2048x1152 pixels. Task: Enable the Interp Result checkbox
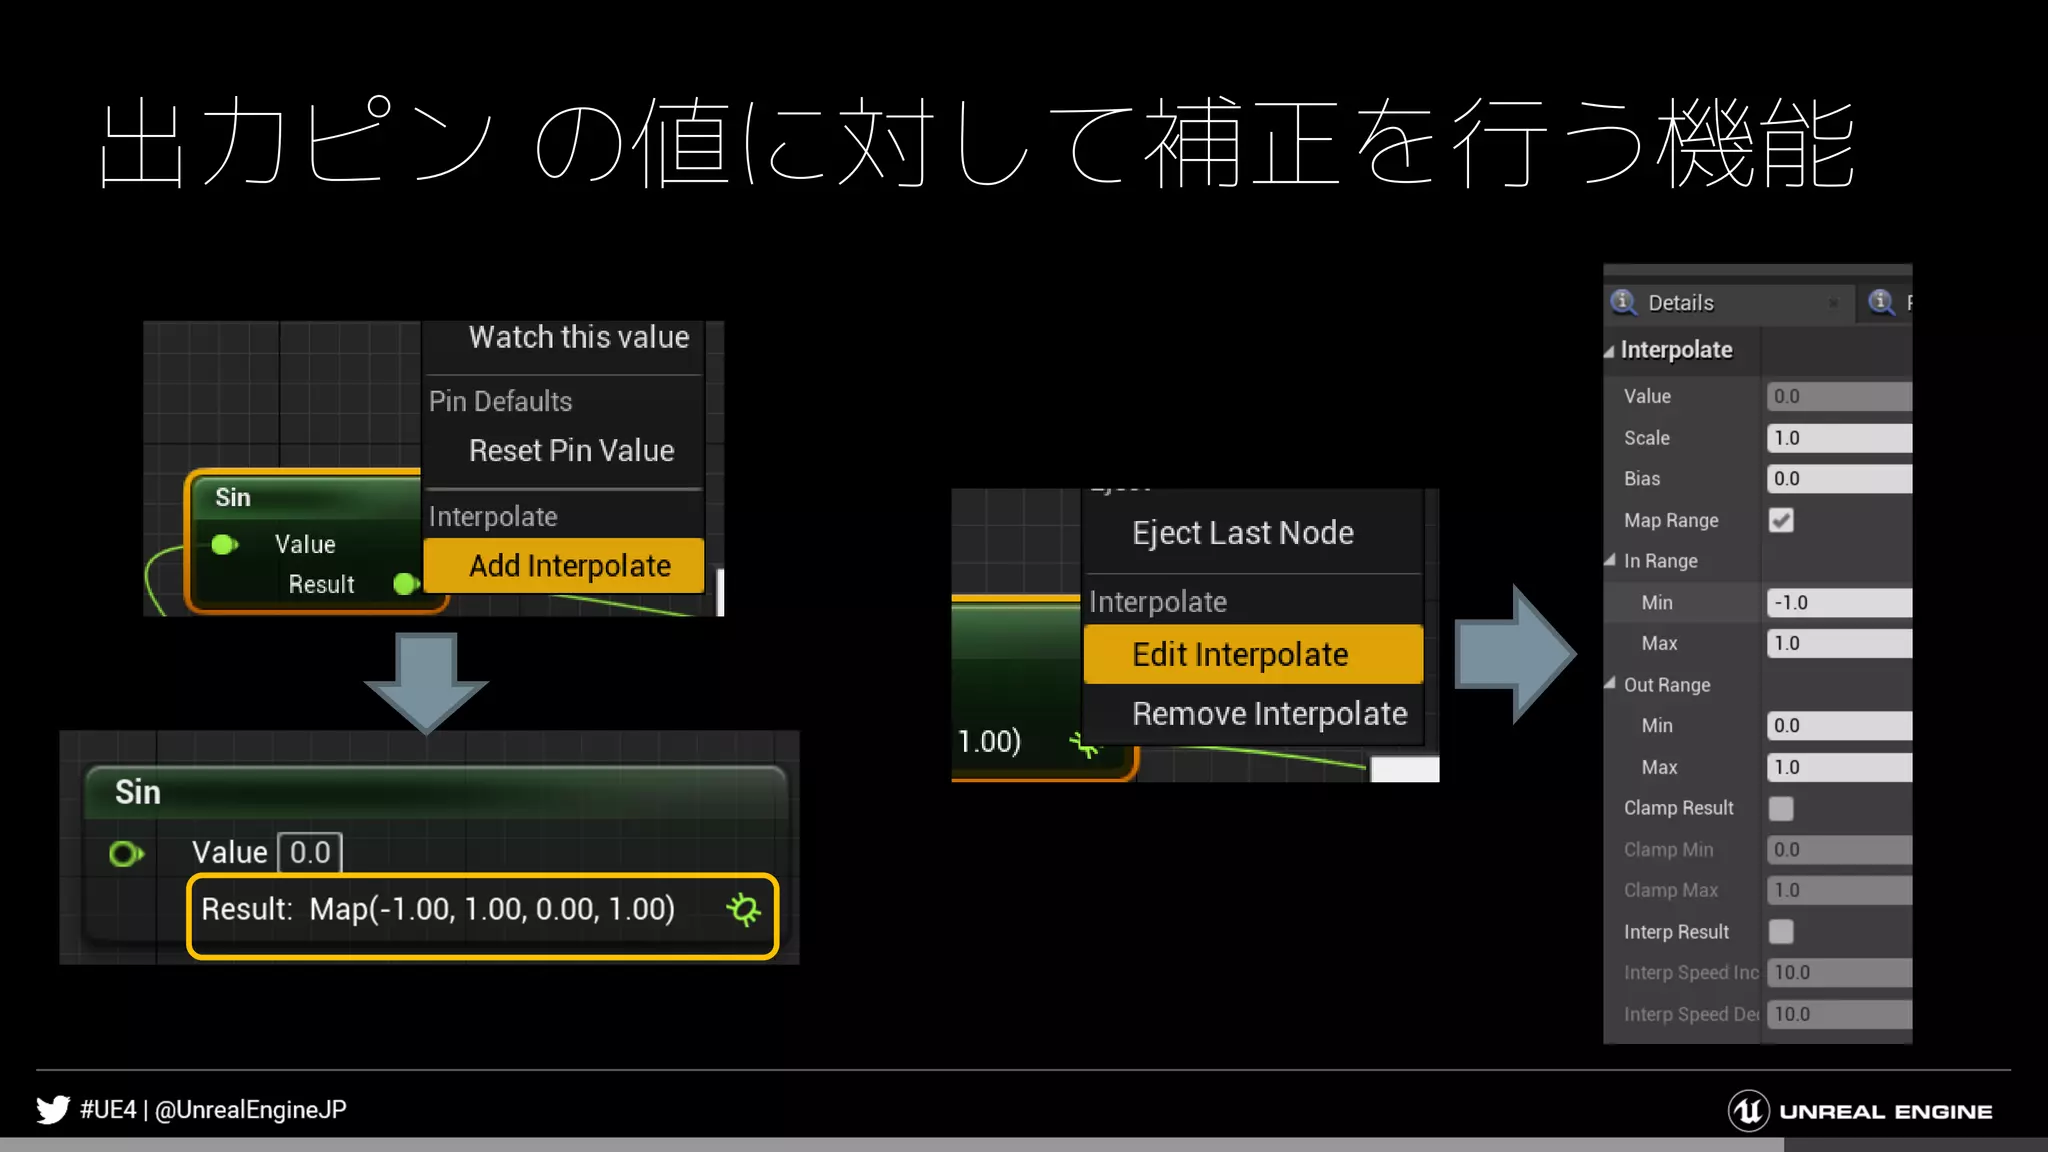pyautogui.click(x=1781, y=932)
